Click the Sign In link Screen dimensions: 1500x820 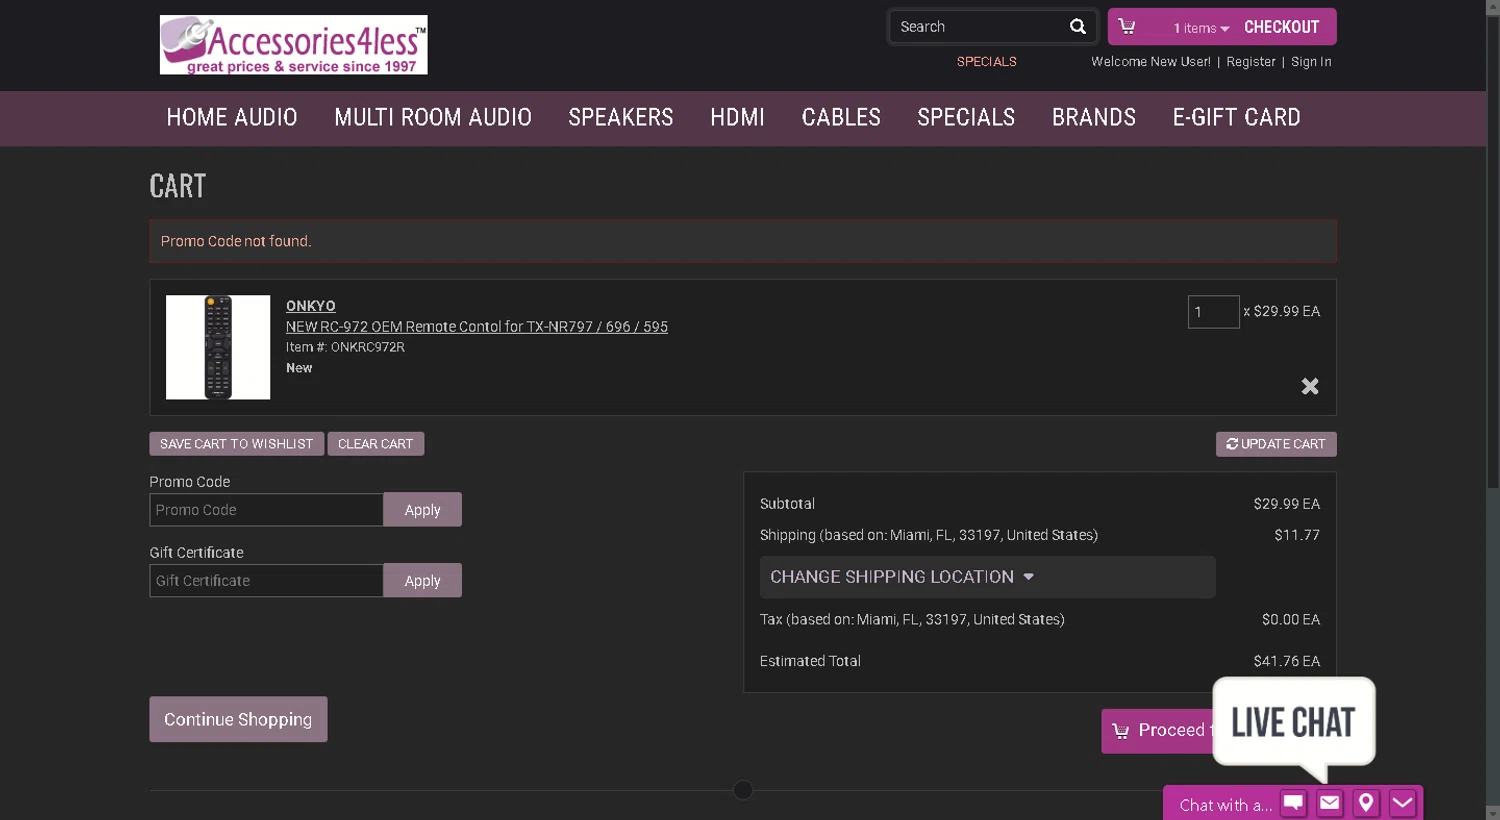coord(1311,62)
